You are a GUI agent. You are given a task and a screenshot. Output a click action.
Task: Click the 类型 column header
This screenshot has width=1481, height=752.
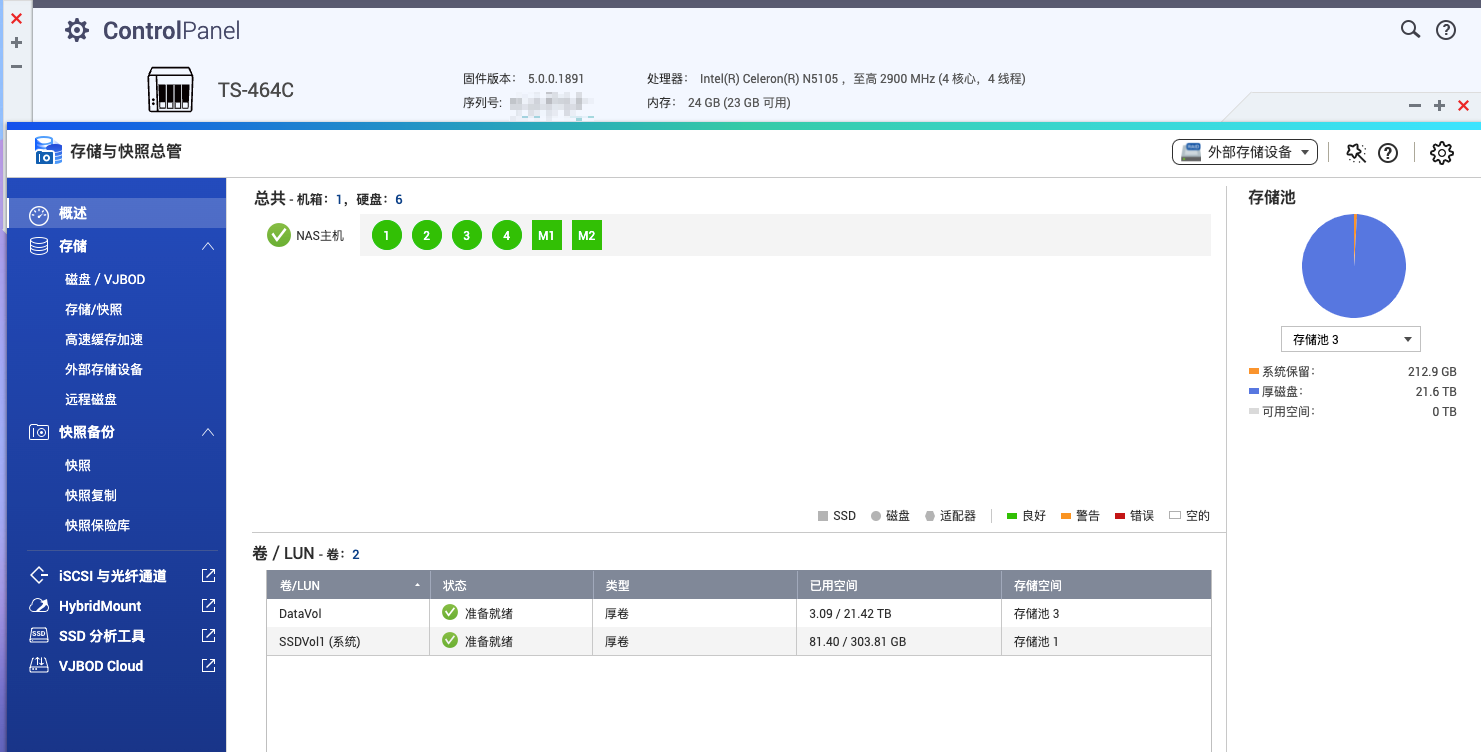[695, 585]
